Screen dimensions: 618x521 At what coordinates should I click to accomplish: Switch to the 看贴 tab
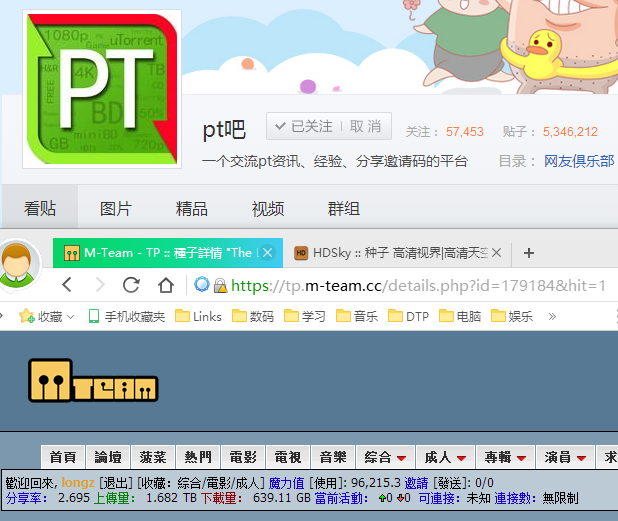(40, 208)
